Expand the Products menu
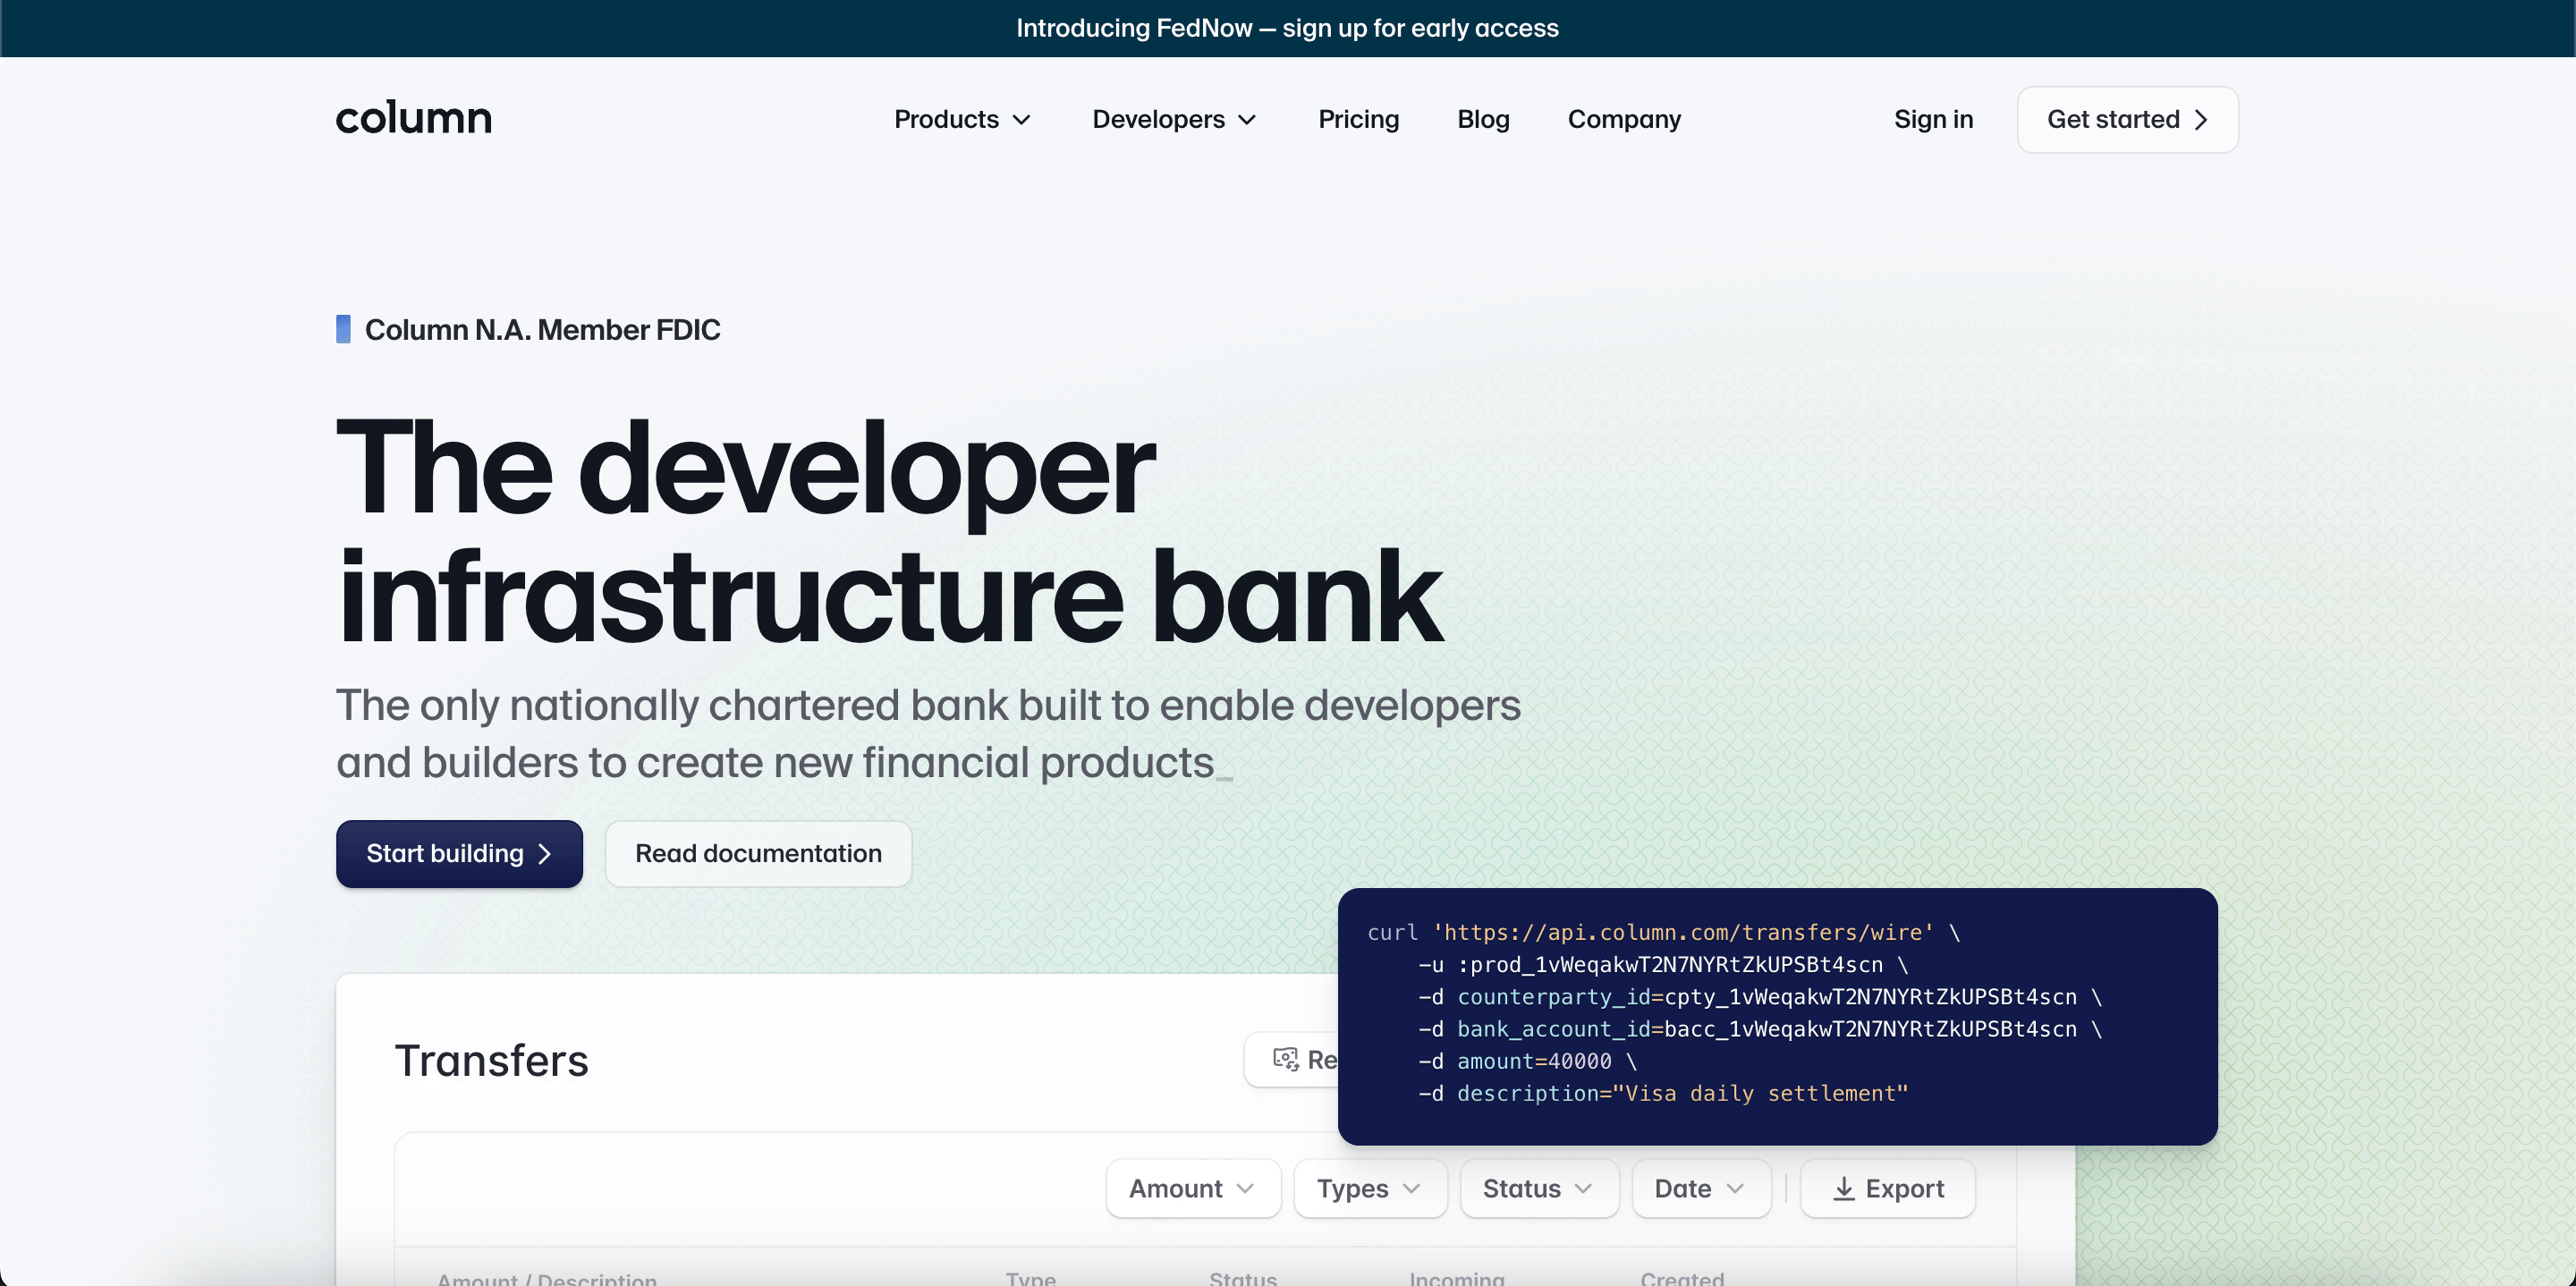 click(962, 120)
